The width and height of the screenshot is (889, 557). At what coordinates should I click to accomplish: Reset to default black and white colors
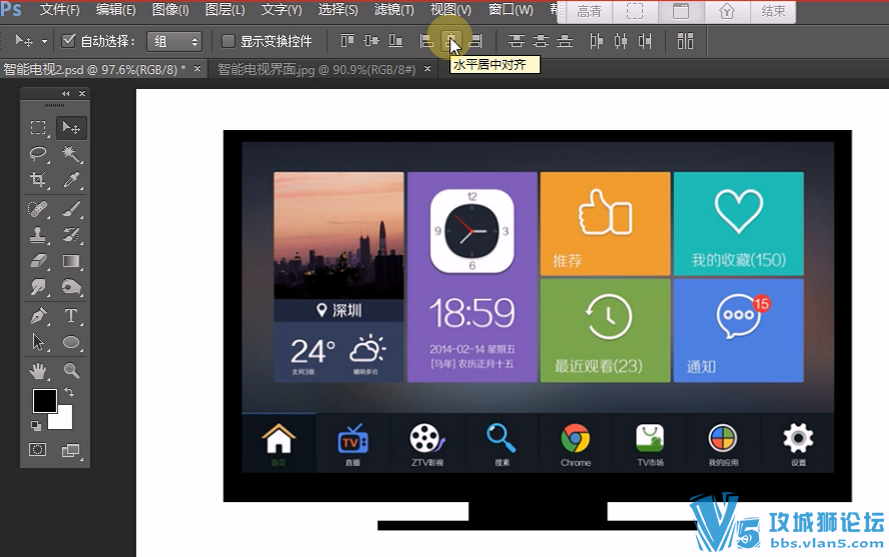pyautogui.click(x=35, y=425)
